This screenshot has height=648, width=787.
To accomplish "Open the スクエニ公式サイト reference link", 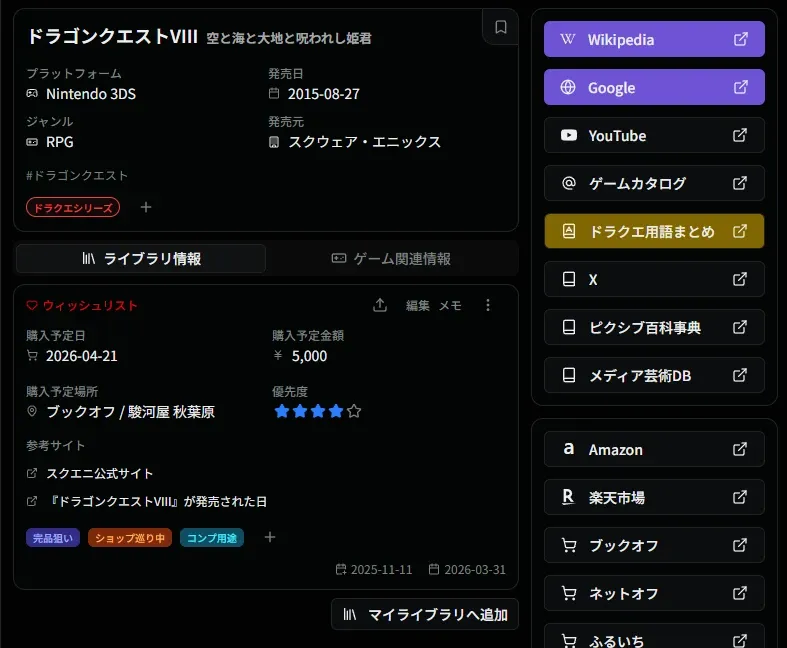I will click(99, 473).
